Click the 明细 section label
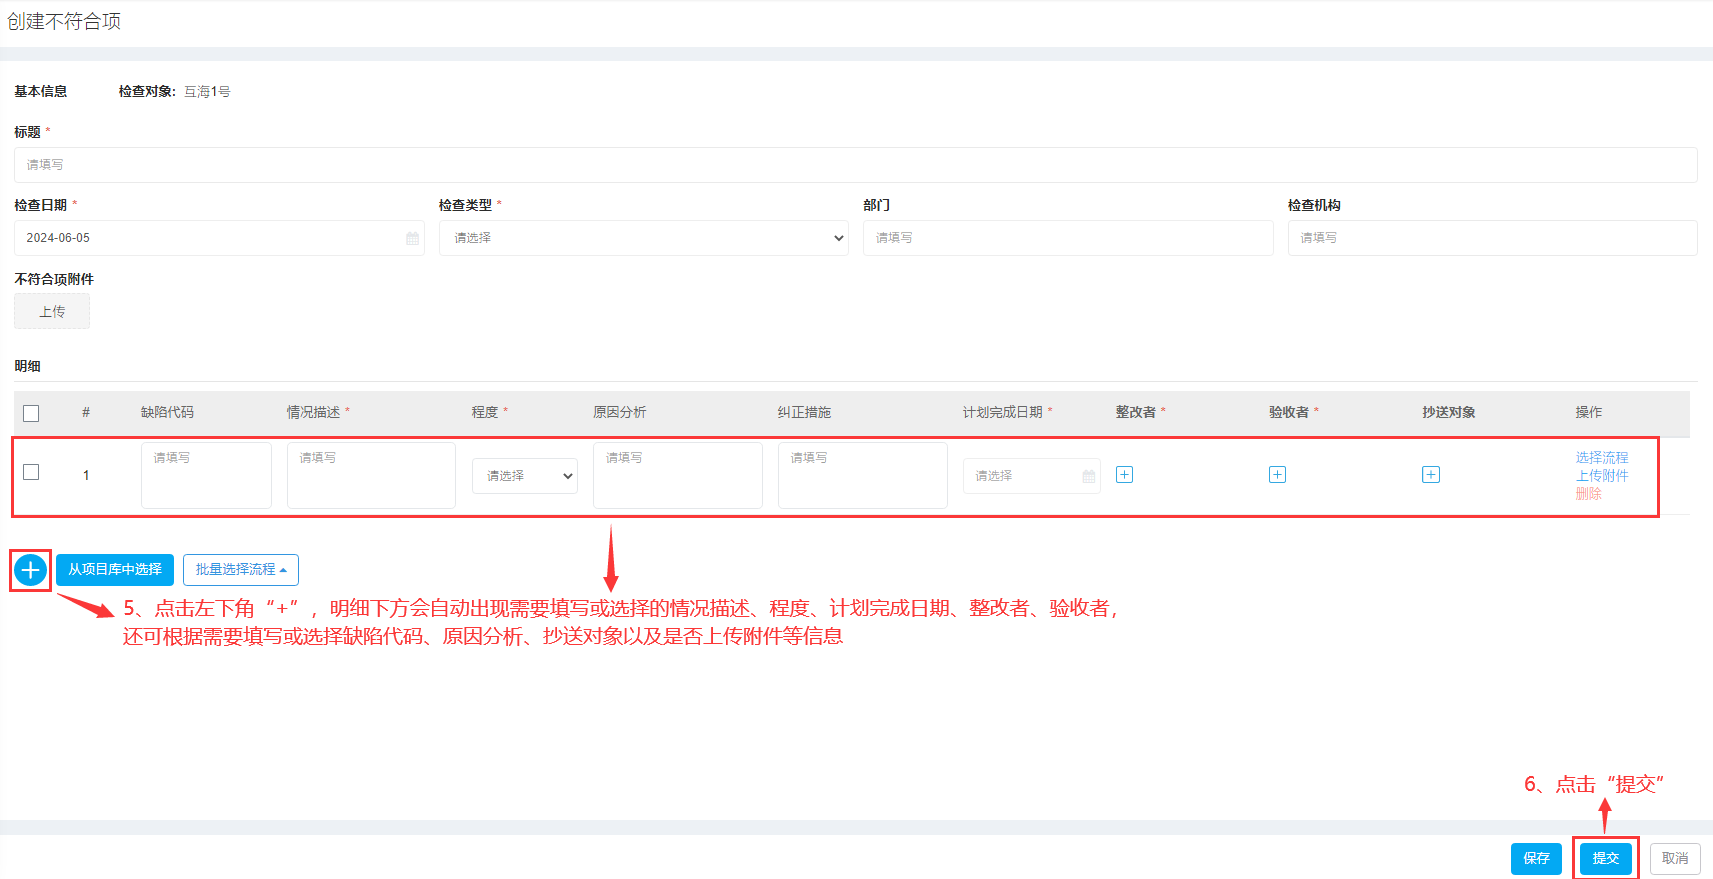 click(x=27, y=366)
